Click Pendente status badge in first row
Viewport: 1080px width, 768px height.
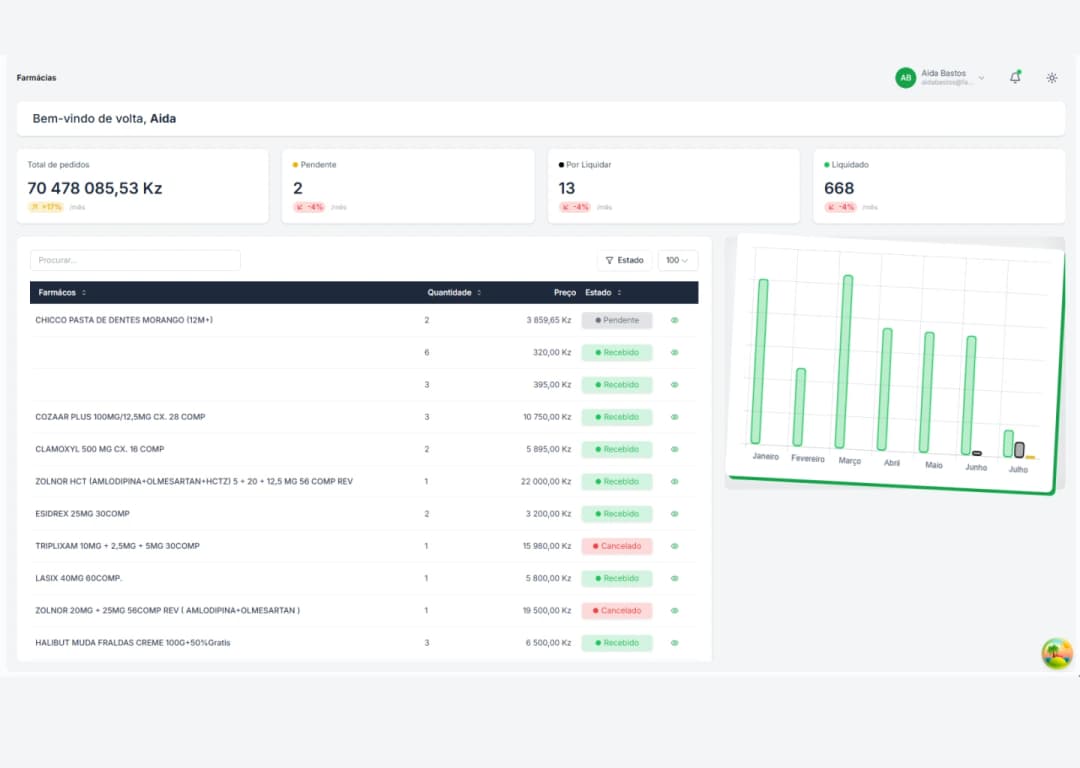click(617, 321)
